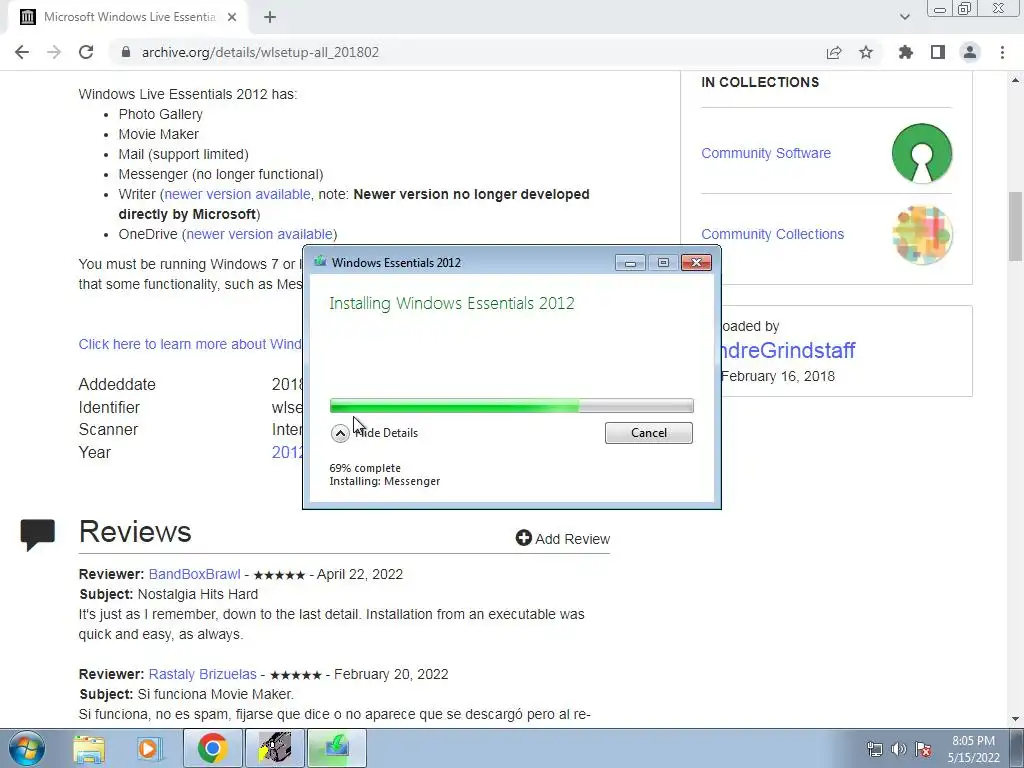Screen dimensions: 1024x768
Task: Open the Chrome three-dot menu
Action: pos(1002,52)
